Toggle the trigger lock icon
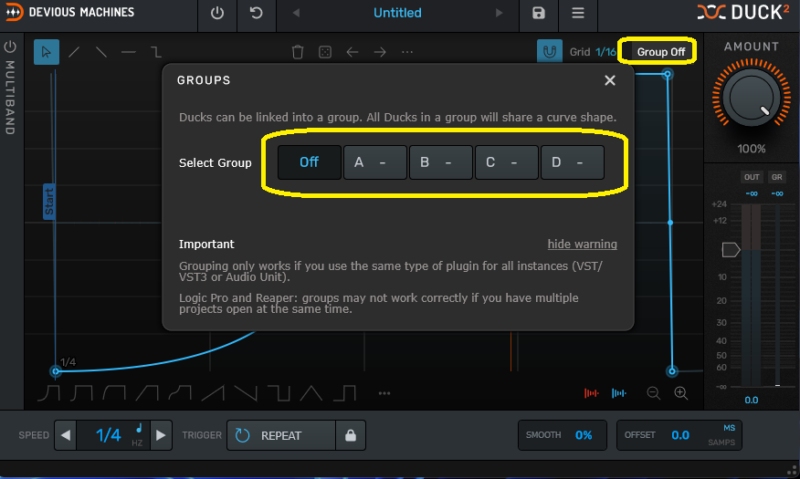The image size is (800, 479). pyautogui.click(x=350, y=436)
